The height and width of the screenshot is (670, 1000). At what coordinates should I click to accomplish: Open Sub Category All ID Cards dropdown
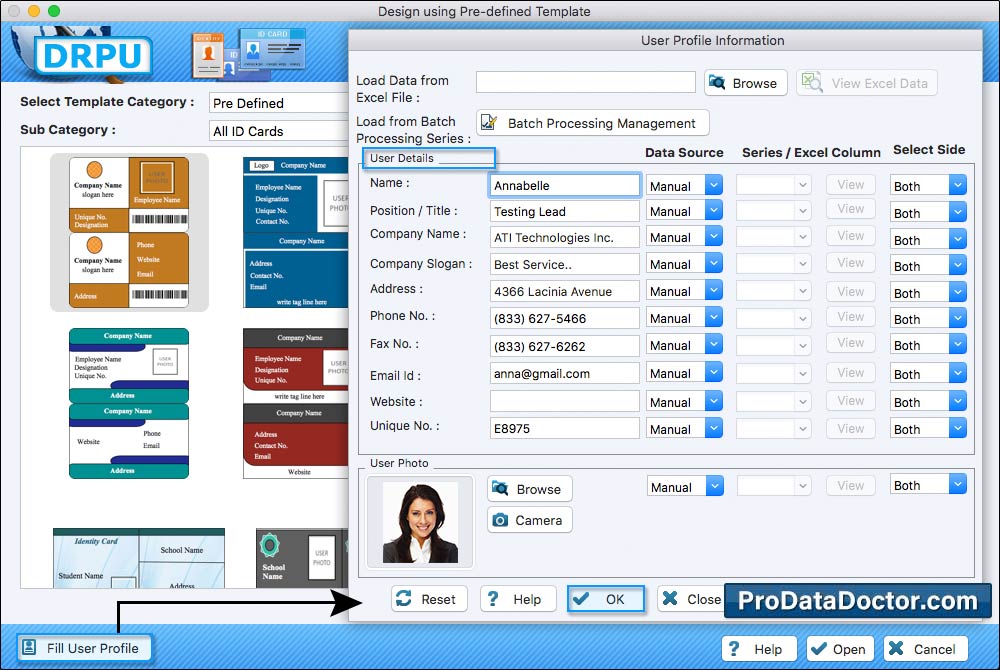[x=278, y=131]
